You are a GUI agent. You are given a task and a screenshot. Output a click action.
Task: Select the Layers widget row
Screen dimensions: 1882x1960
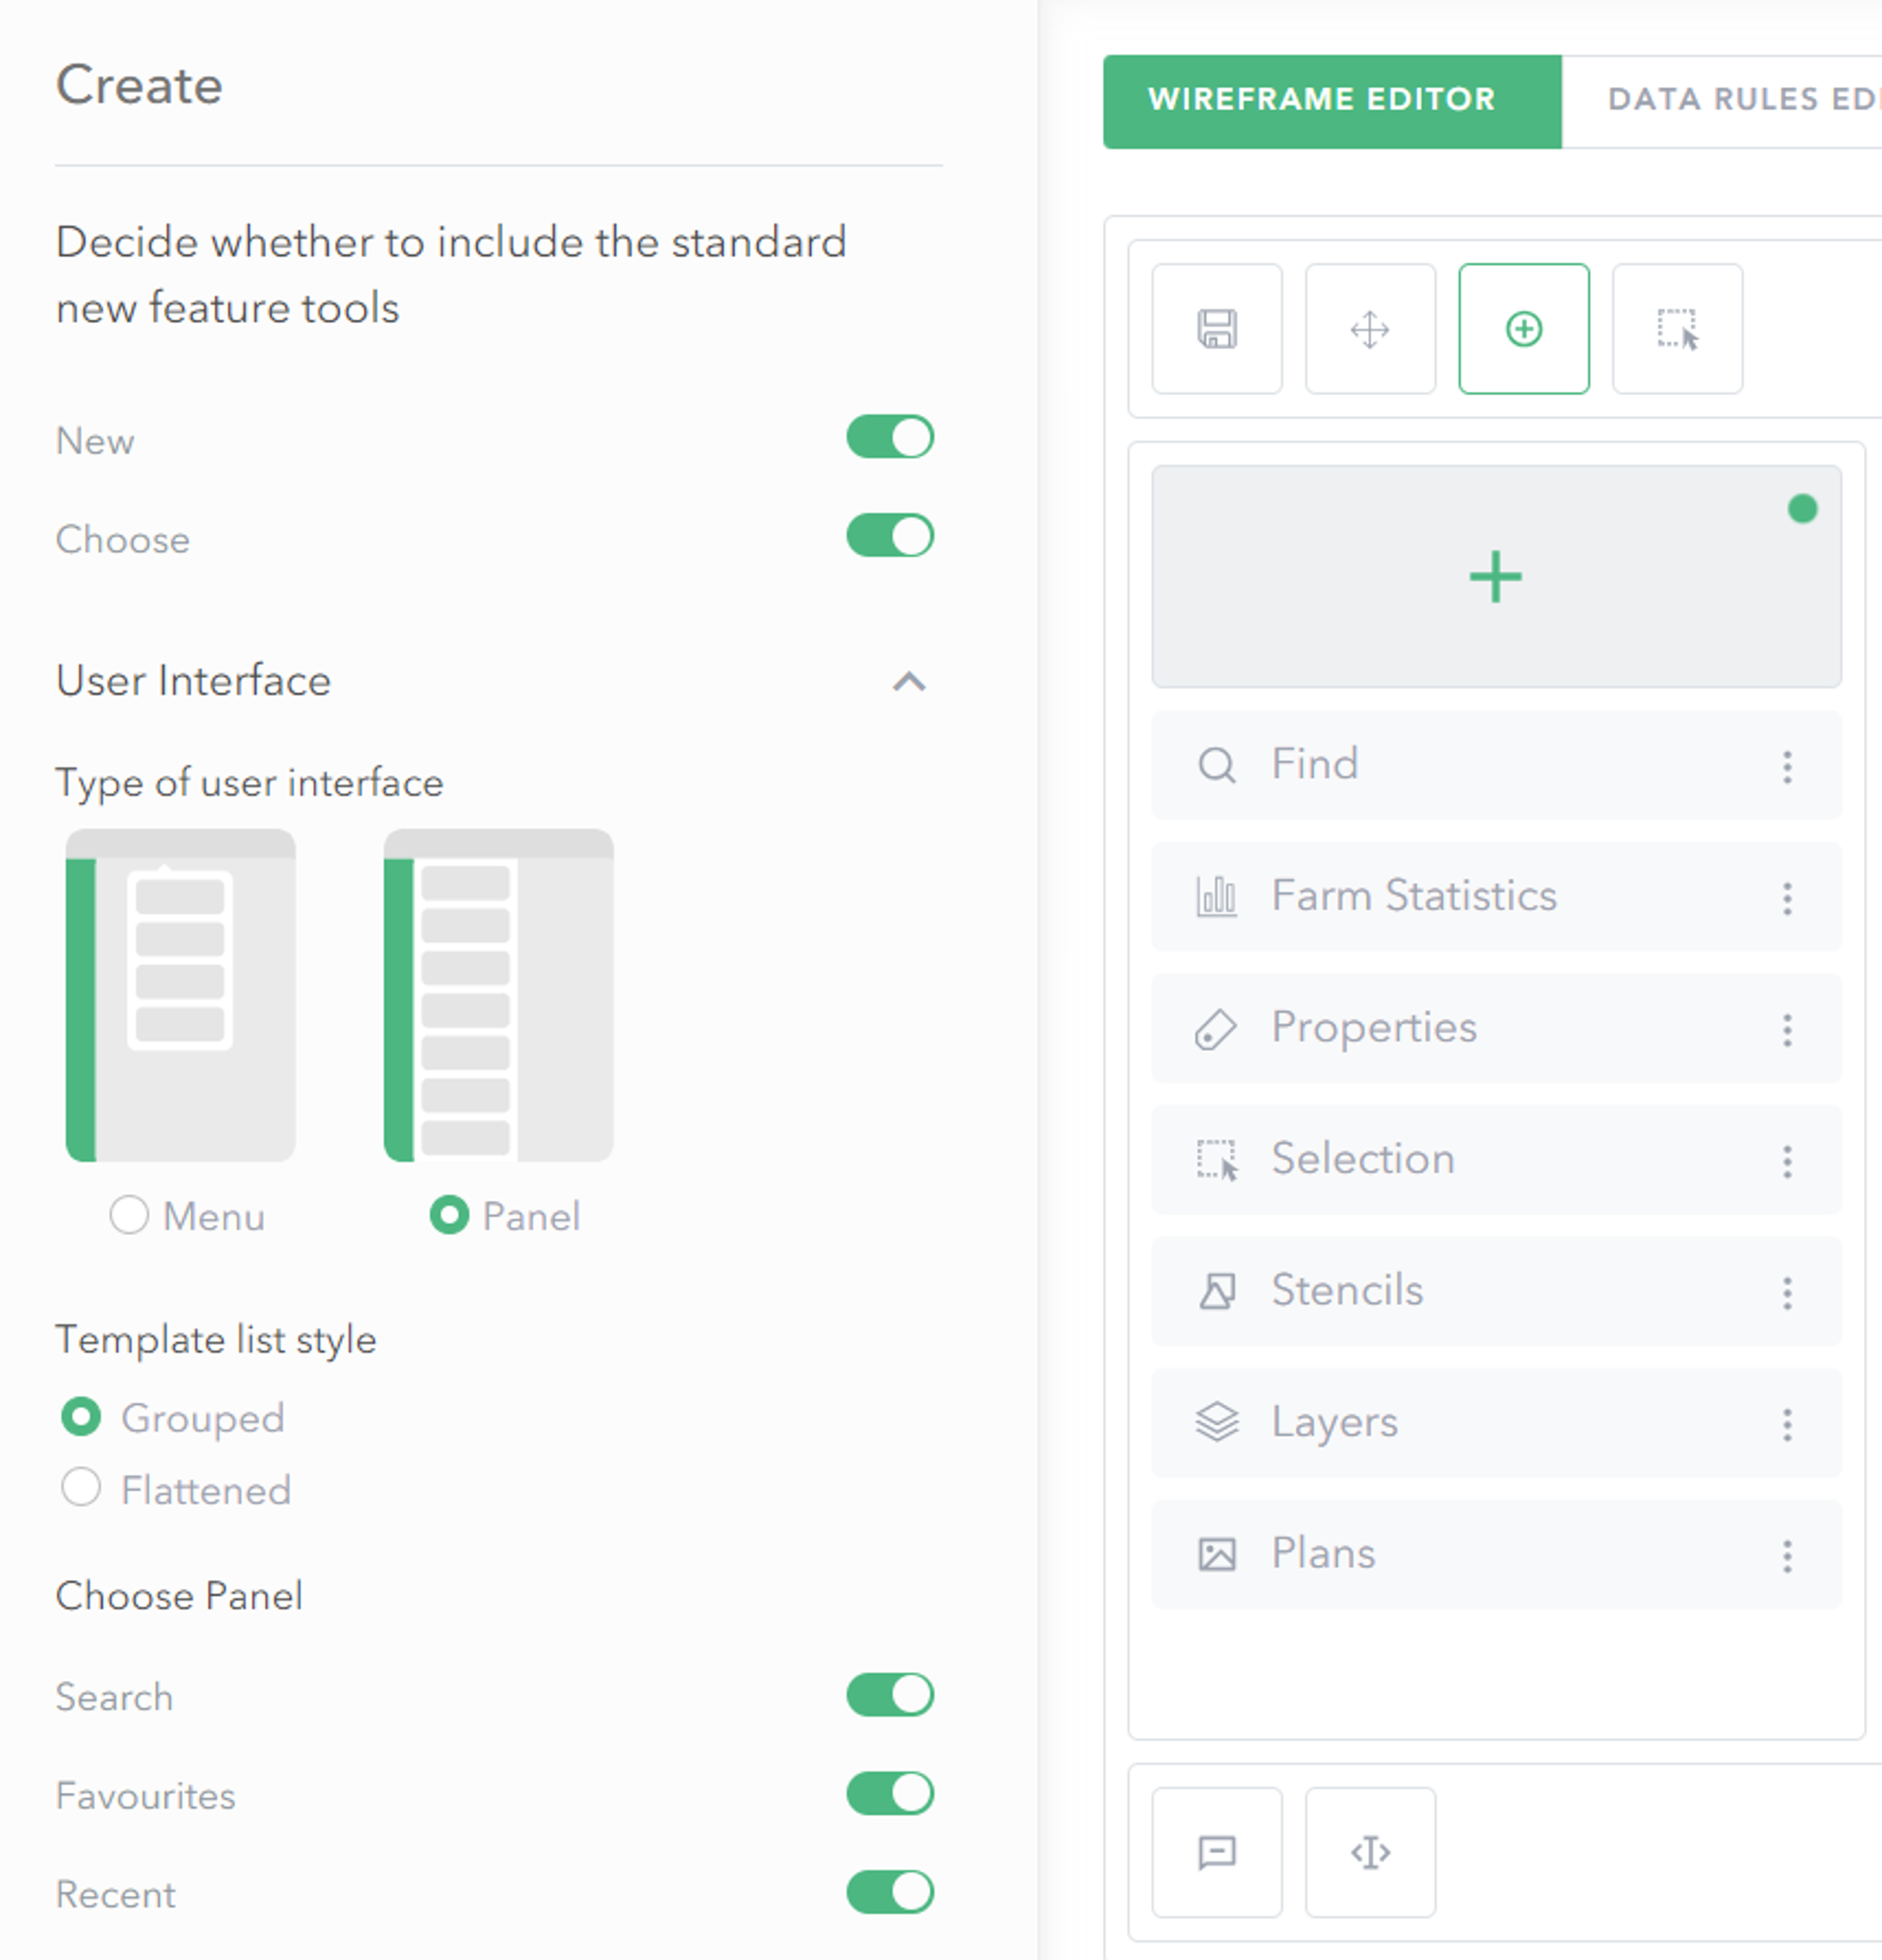(x=1496, y=1424)
